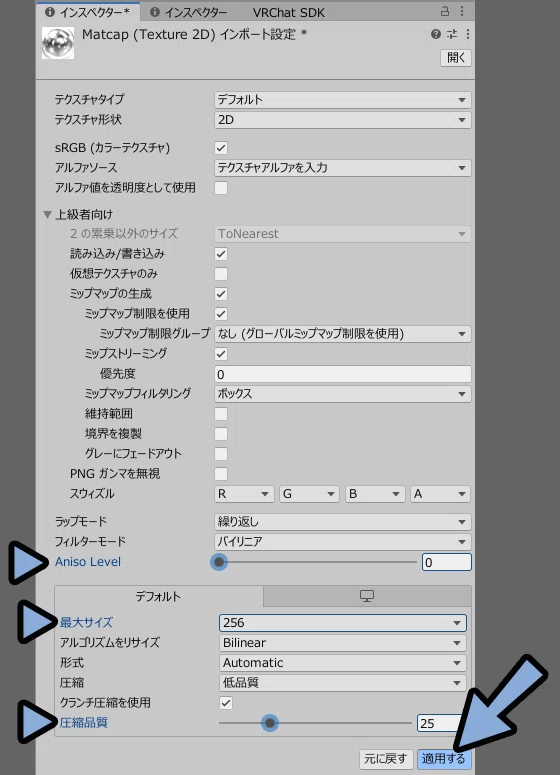Toggle the sRGB (カラーテクスチャ) checkbox
The image size is (560, 775).
pos(221,148)
